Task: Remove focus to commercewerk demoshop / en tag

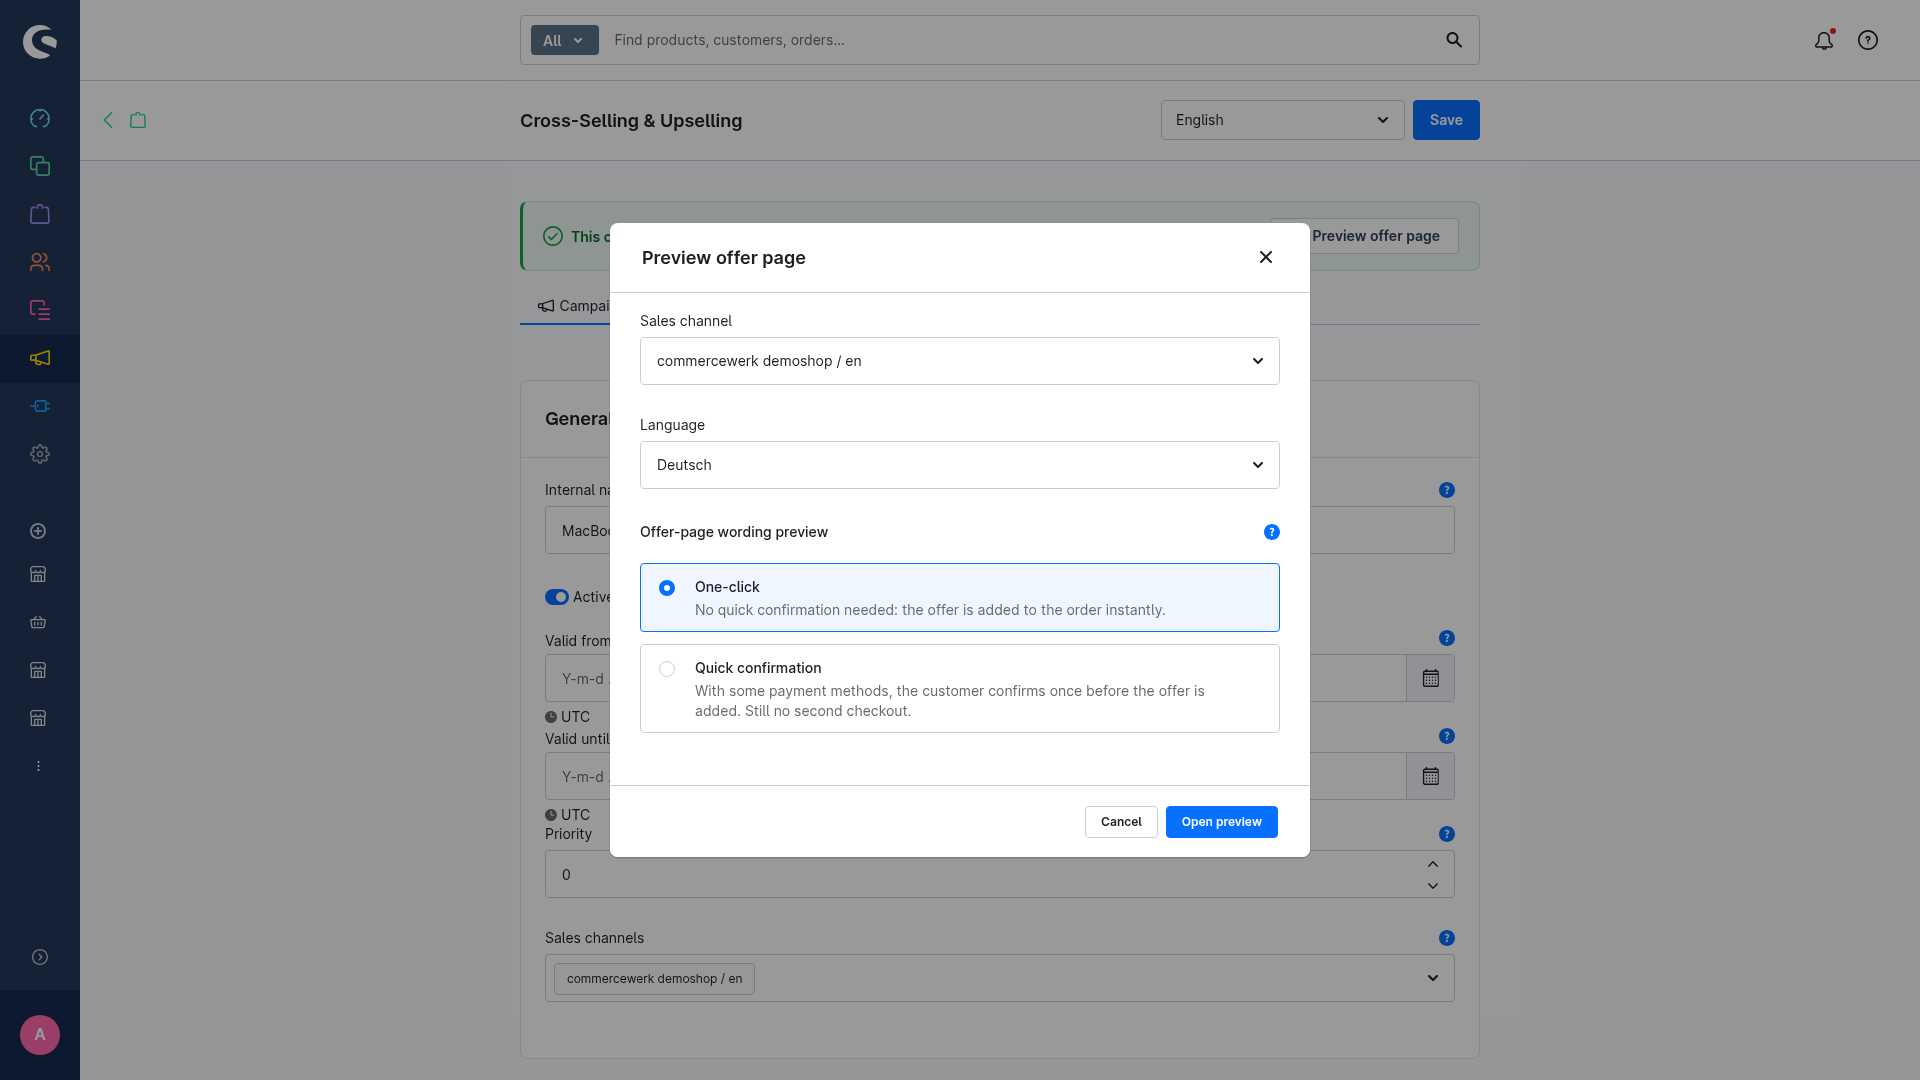Action: pos(654,979)
